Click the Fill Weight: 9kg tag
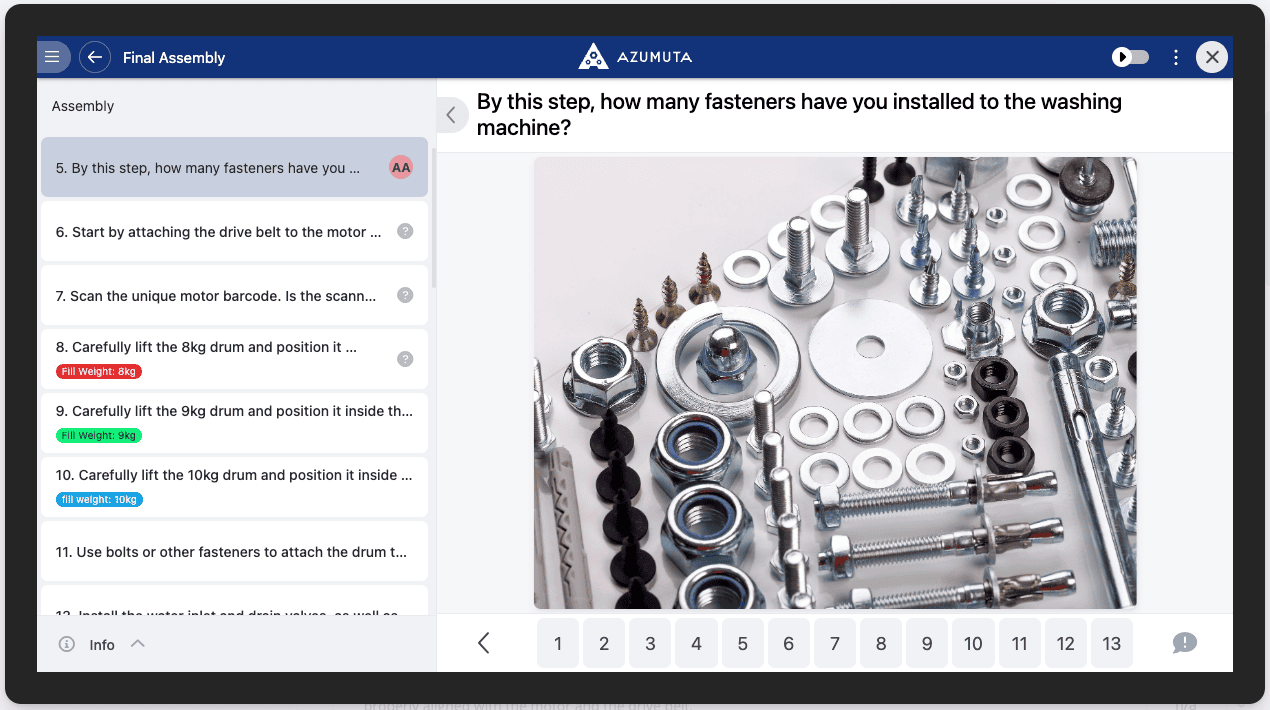The height and width of the screenshot is (710, 1270). pos(99,436)
